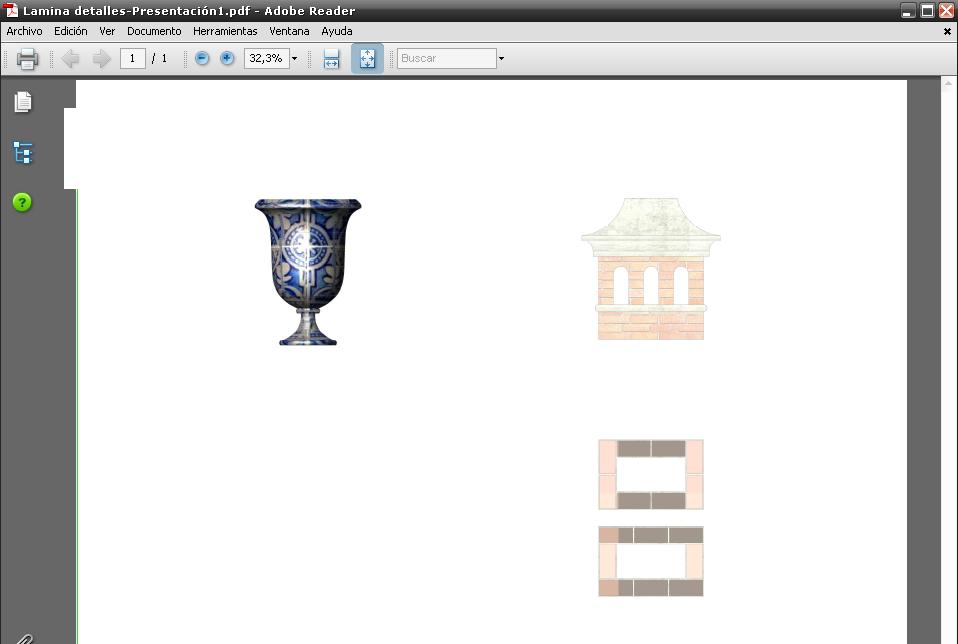The image size is (958, 644).
Task: Minimize the Adobe Reader window
Action: pyautogui.click(x=908, y=10)
